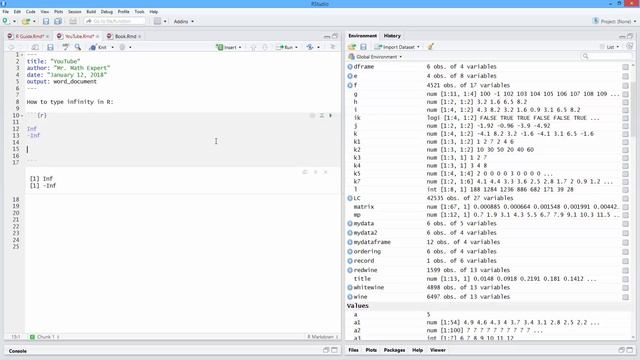The image size is (640, 360).
Task: Click the k2 matrix entry
Action: point(488,150)
